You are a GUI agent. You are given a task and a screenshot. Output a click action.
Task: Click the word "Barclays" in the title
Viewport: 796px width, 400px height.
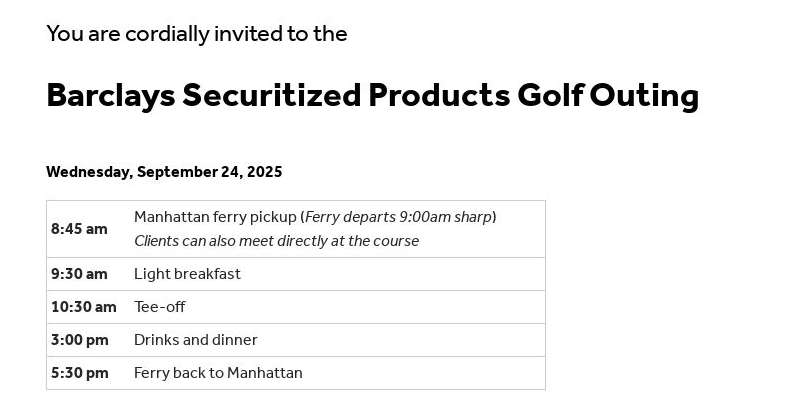(110, 96)
